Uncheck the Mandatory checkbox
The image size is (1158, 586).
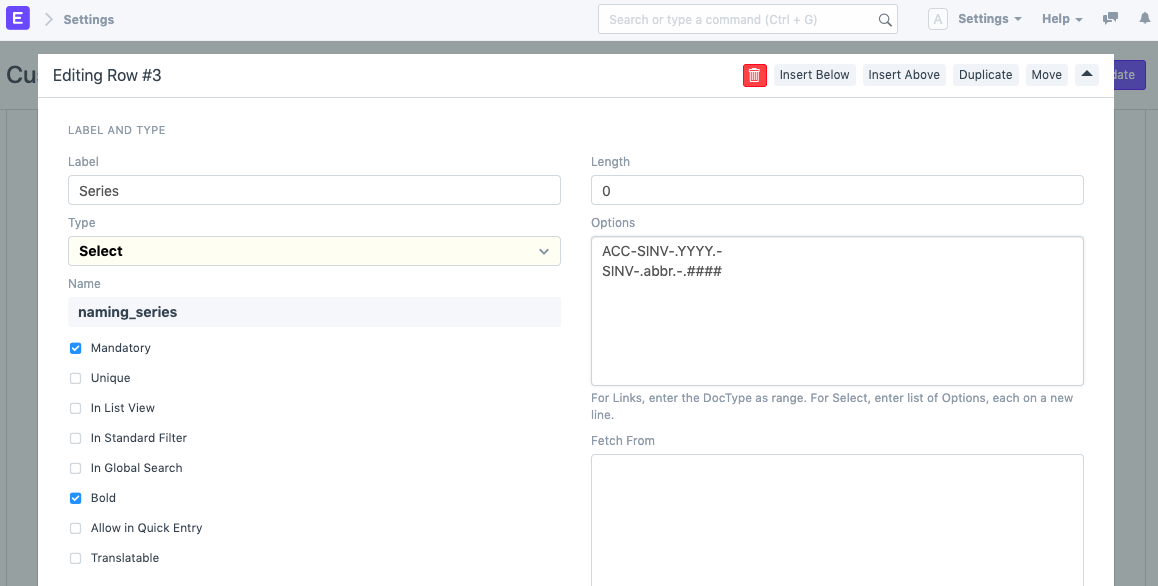click(x=76, y=348)
